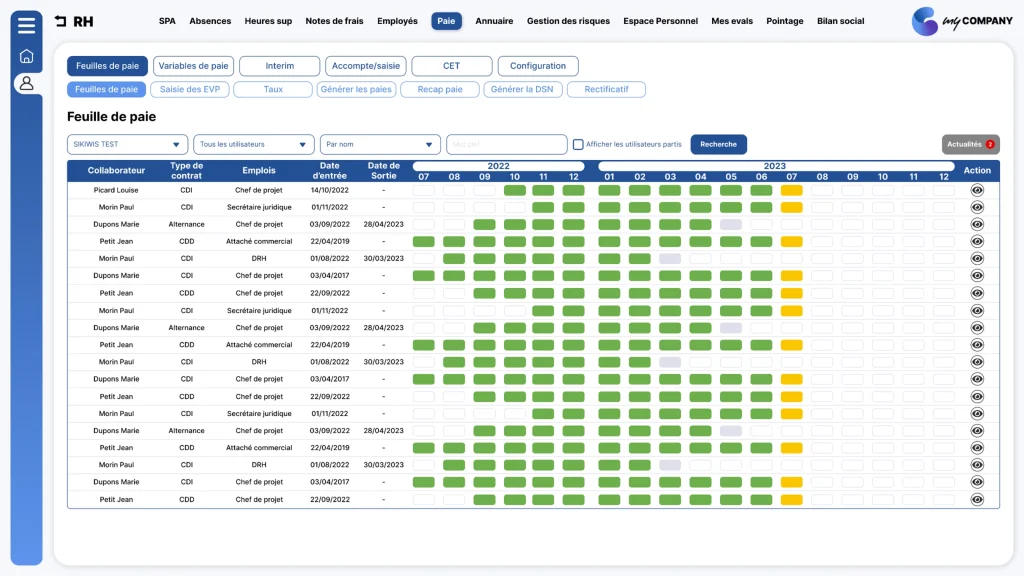Open Générer la DSN sub-tab
The image size is (1024, 576).
pos(522,89)
